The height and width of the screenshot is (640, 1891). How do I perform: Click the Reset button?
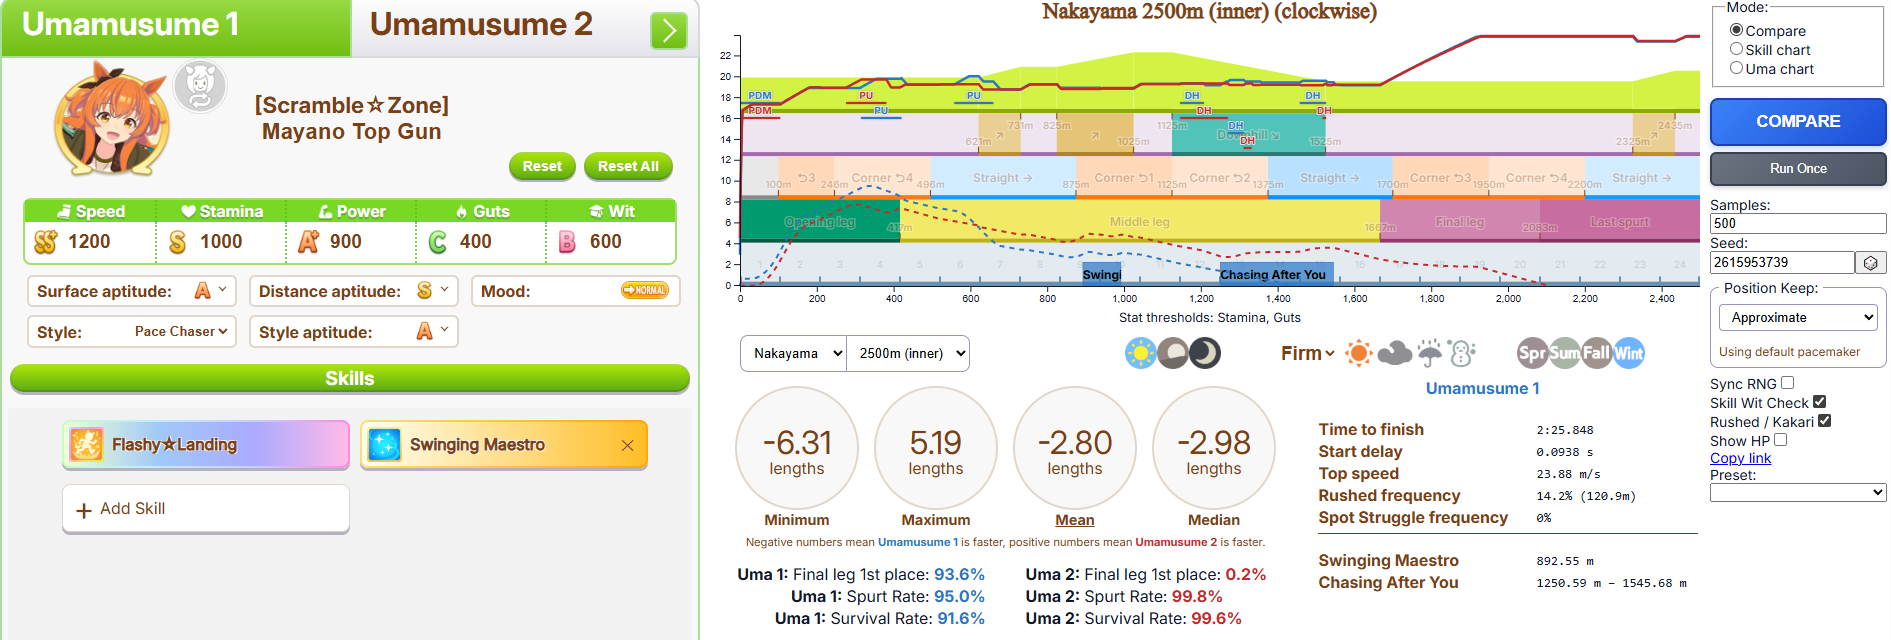542,166
